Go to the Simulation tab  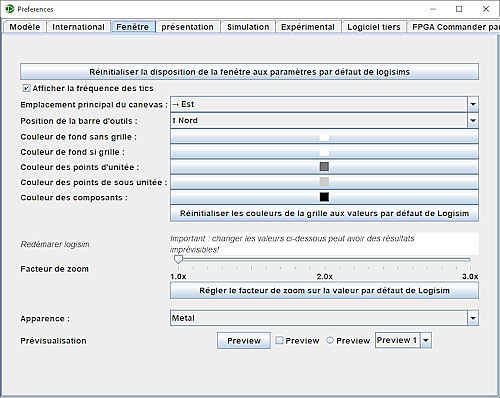[x=248, y=27]
